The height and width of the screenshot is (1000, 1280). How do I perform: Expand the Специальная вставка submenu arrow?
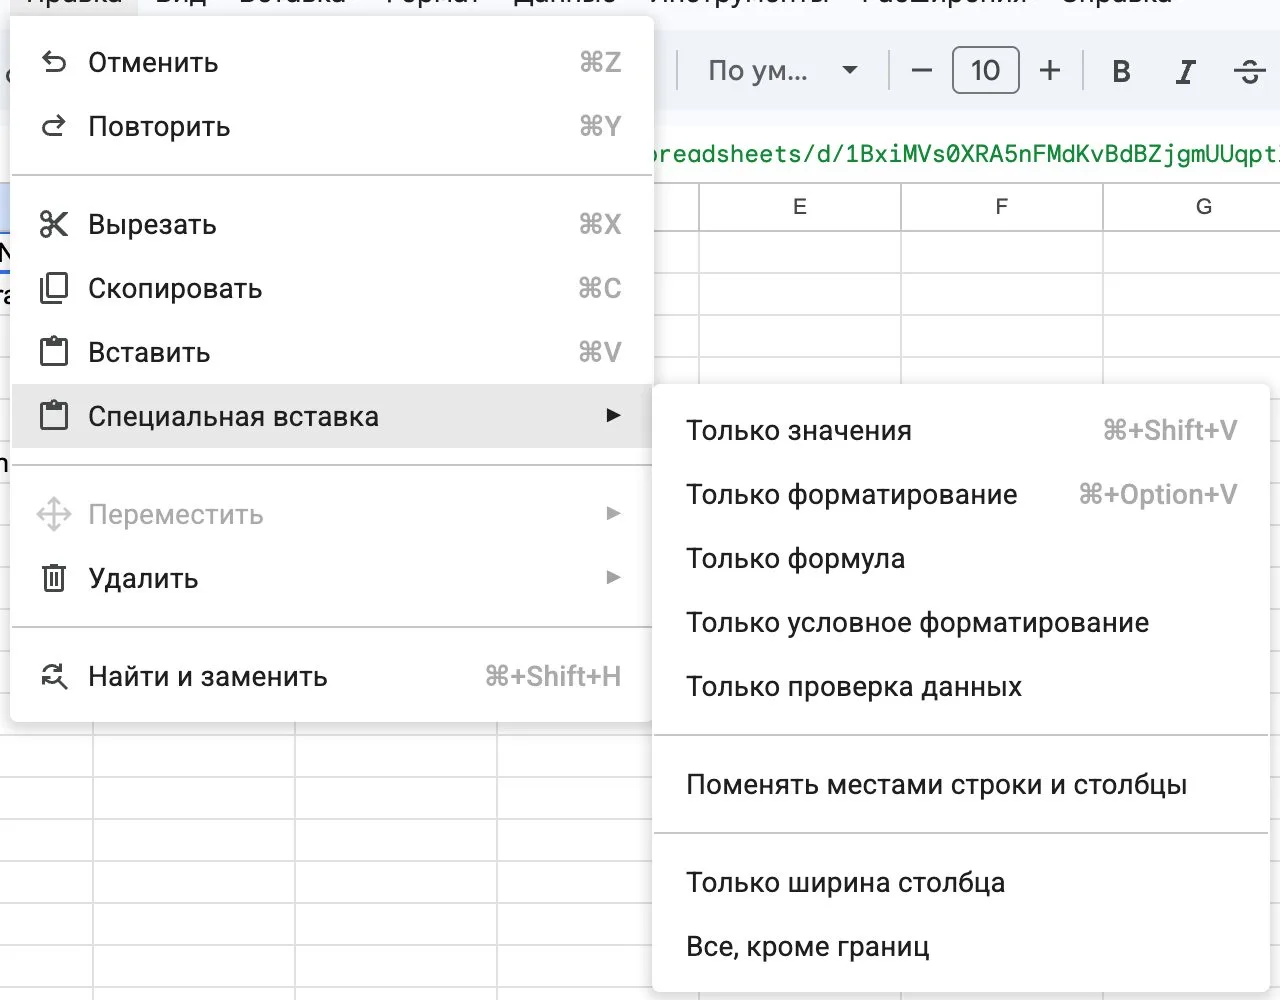point(614,415)
